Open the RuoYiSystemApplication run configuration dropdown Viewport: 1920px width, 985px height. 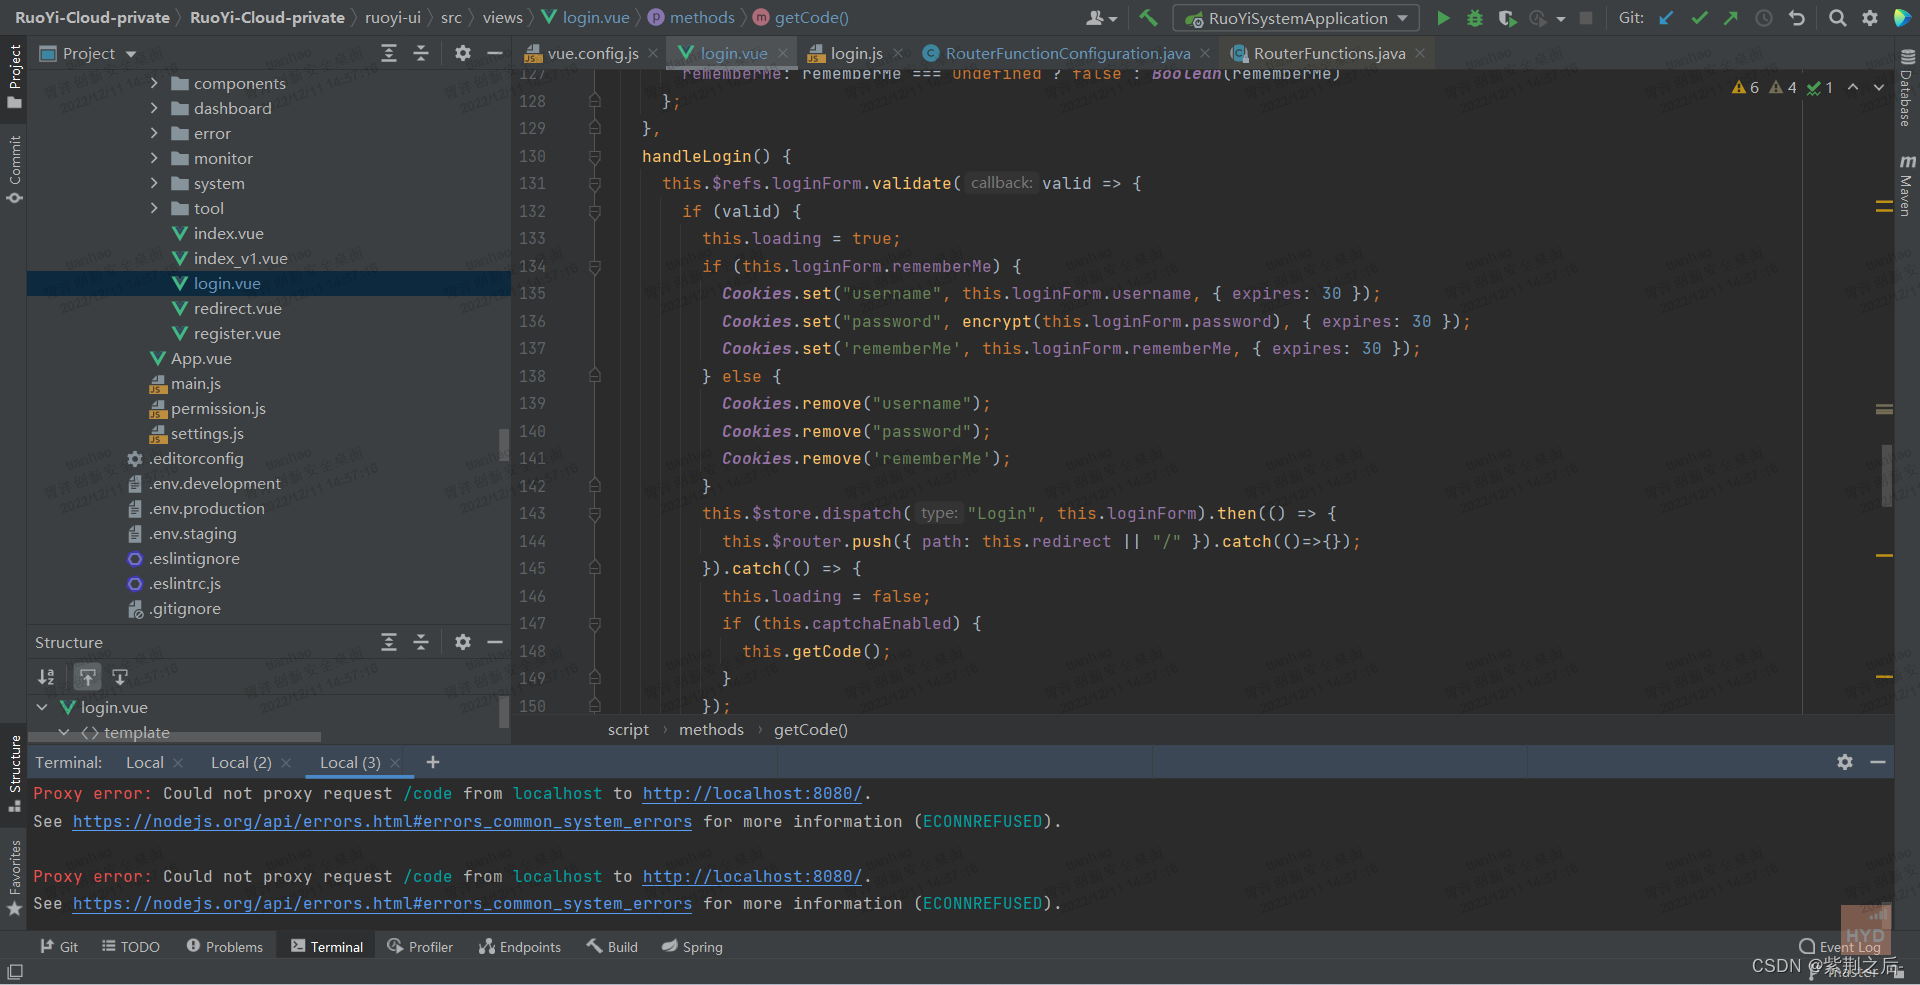tap(1297, 18)
